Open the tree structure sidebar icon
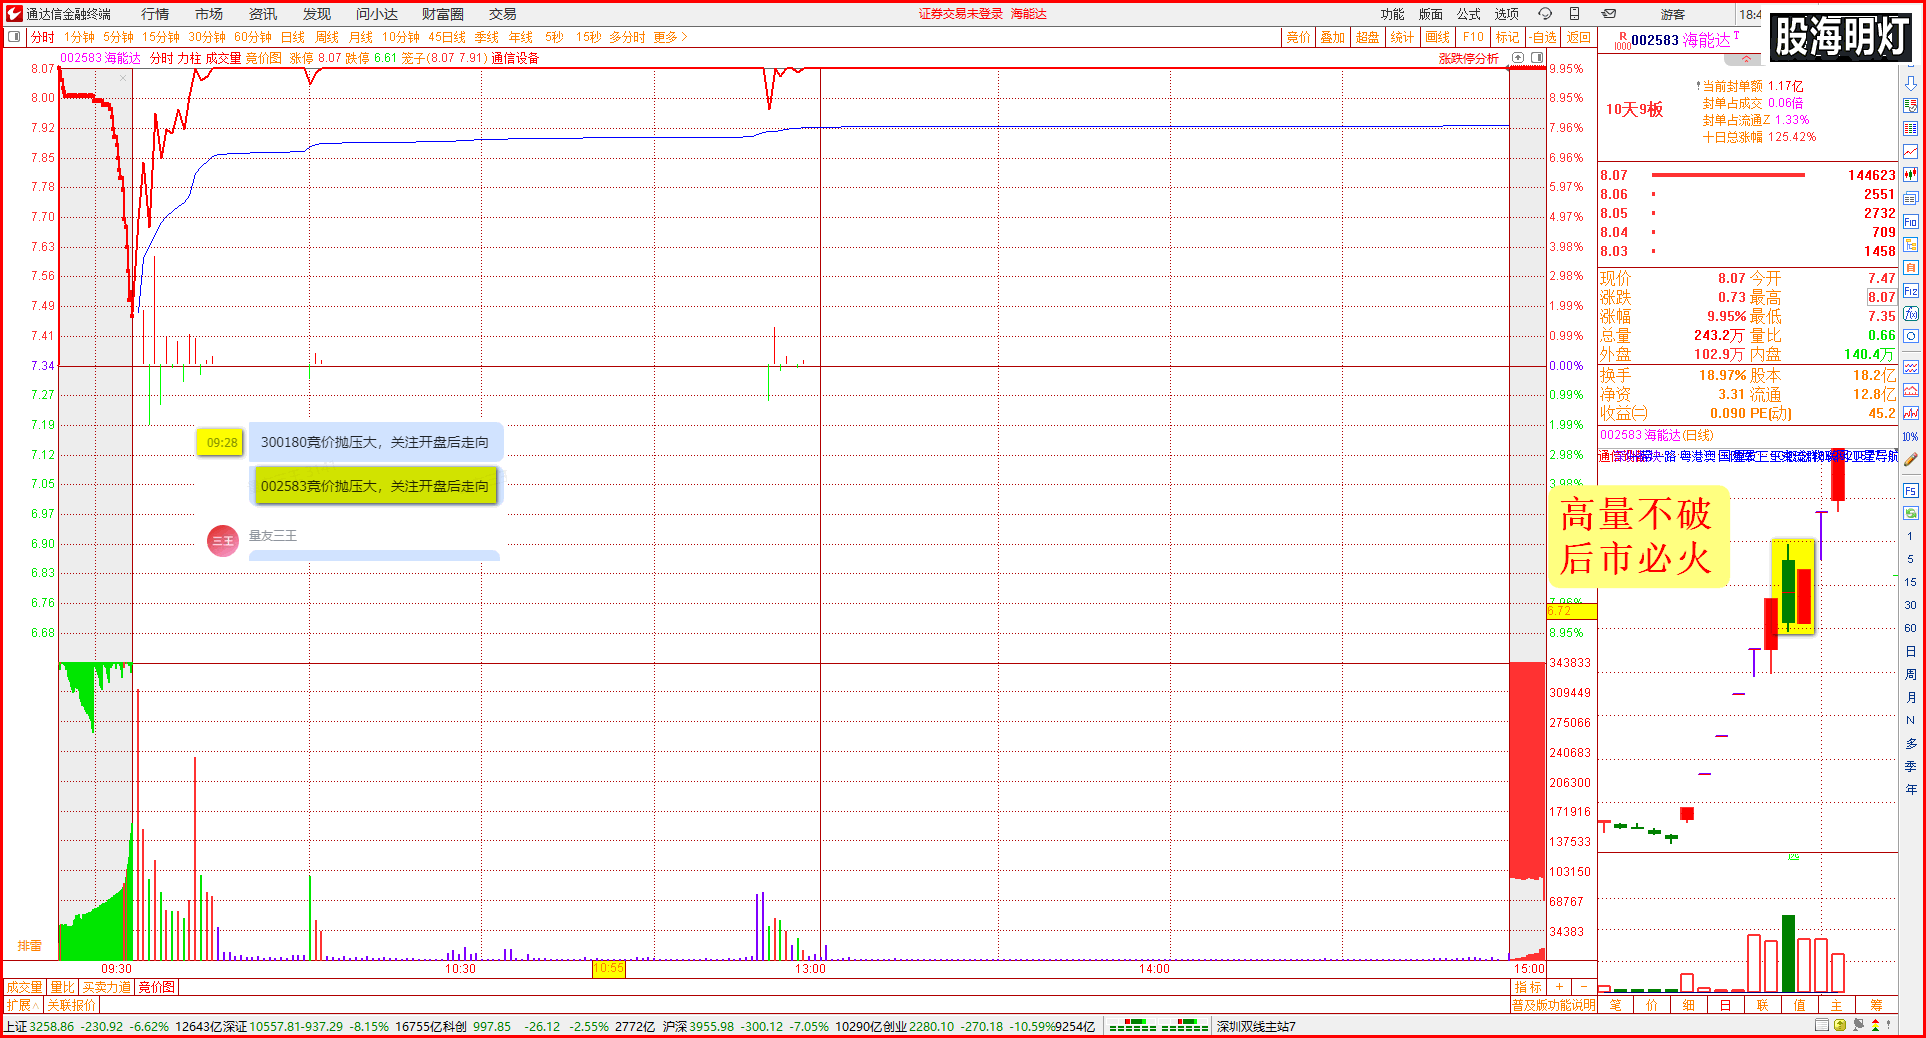 [x=1911, y=245]
